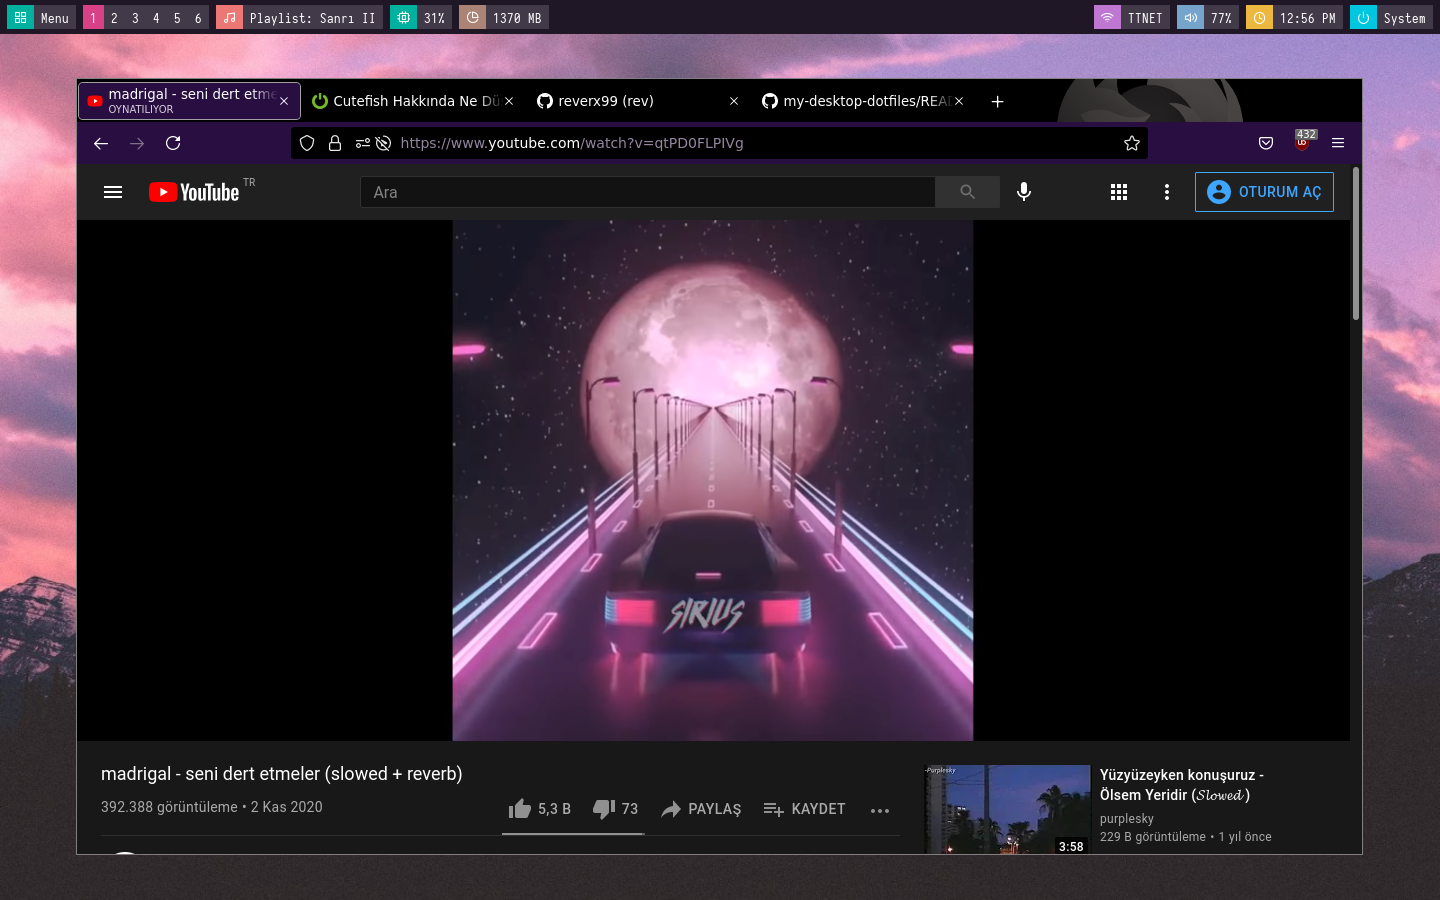Like the video with thumbs up
The height and width of the screenshot is (900, 1440).
pos(539,809)
